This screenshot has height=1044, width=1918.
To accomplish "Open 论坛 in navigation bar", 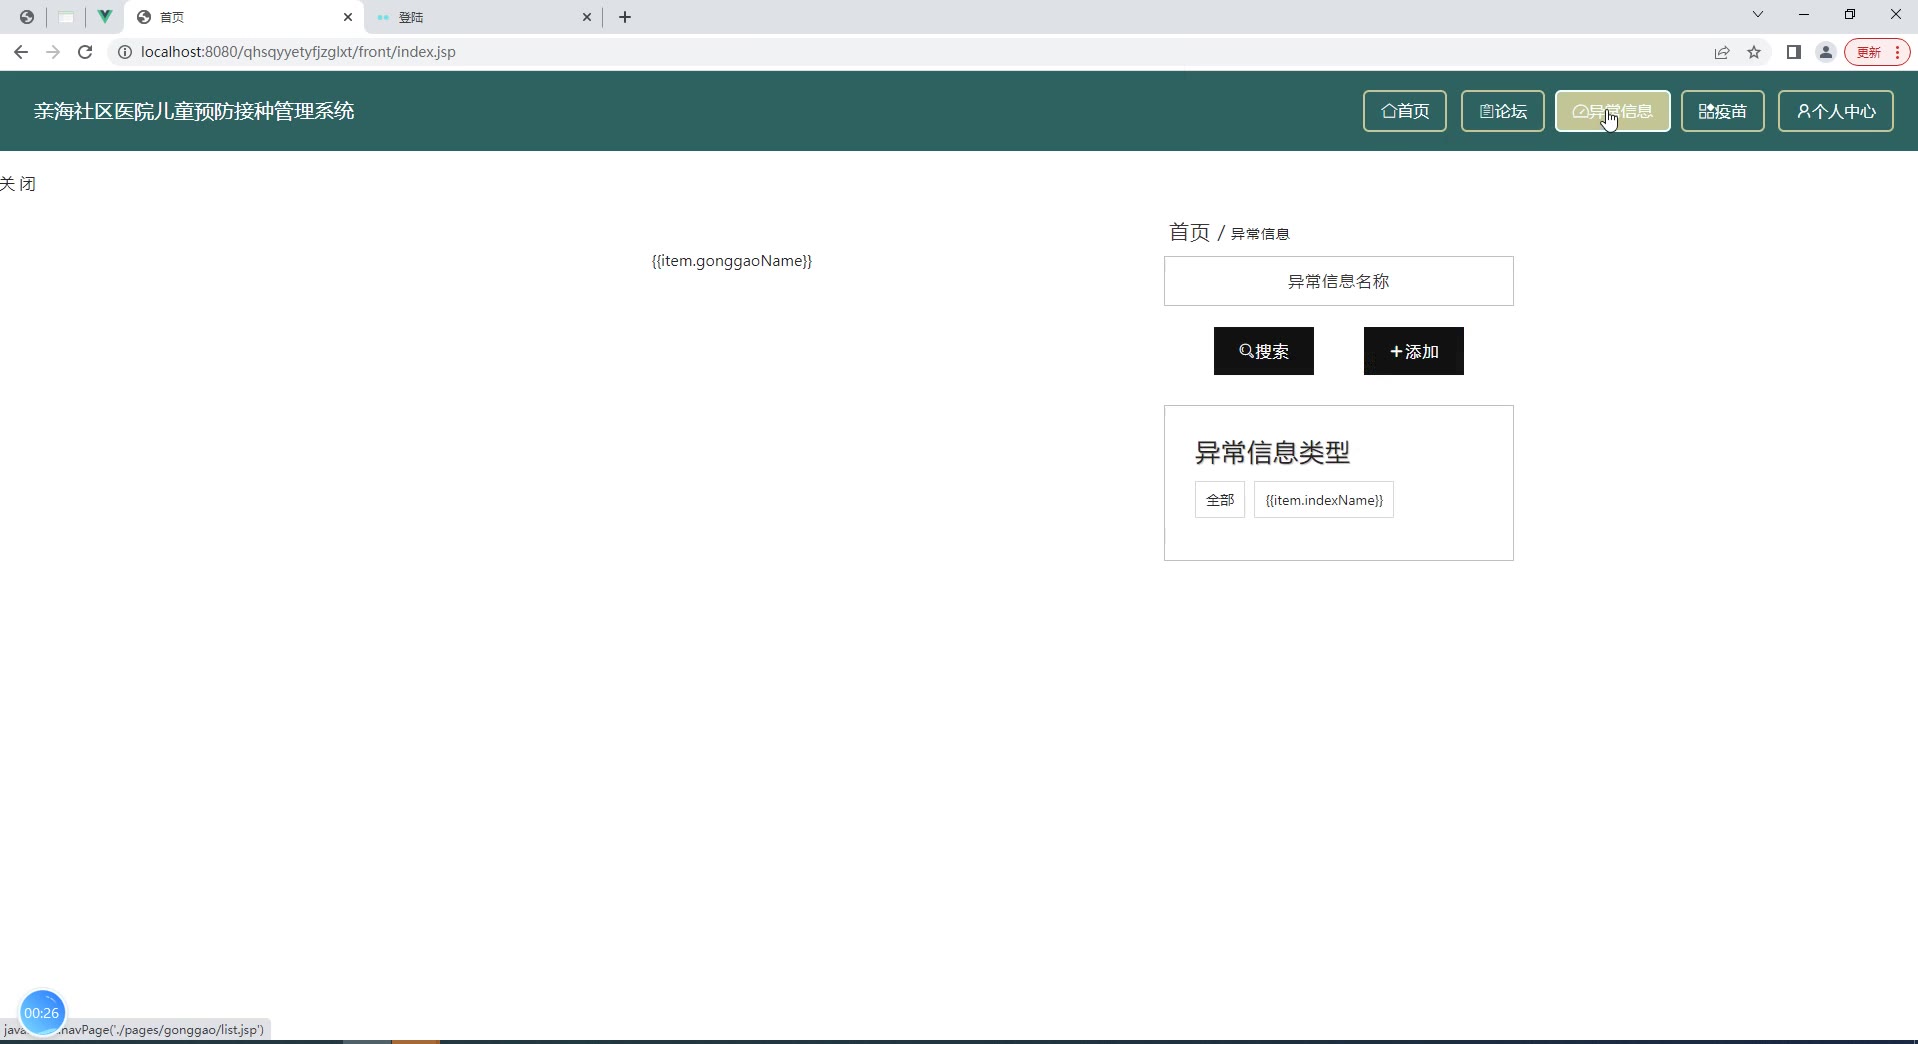I will pos(1502,111).
